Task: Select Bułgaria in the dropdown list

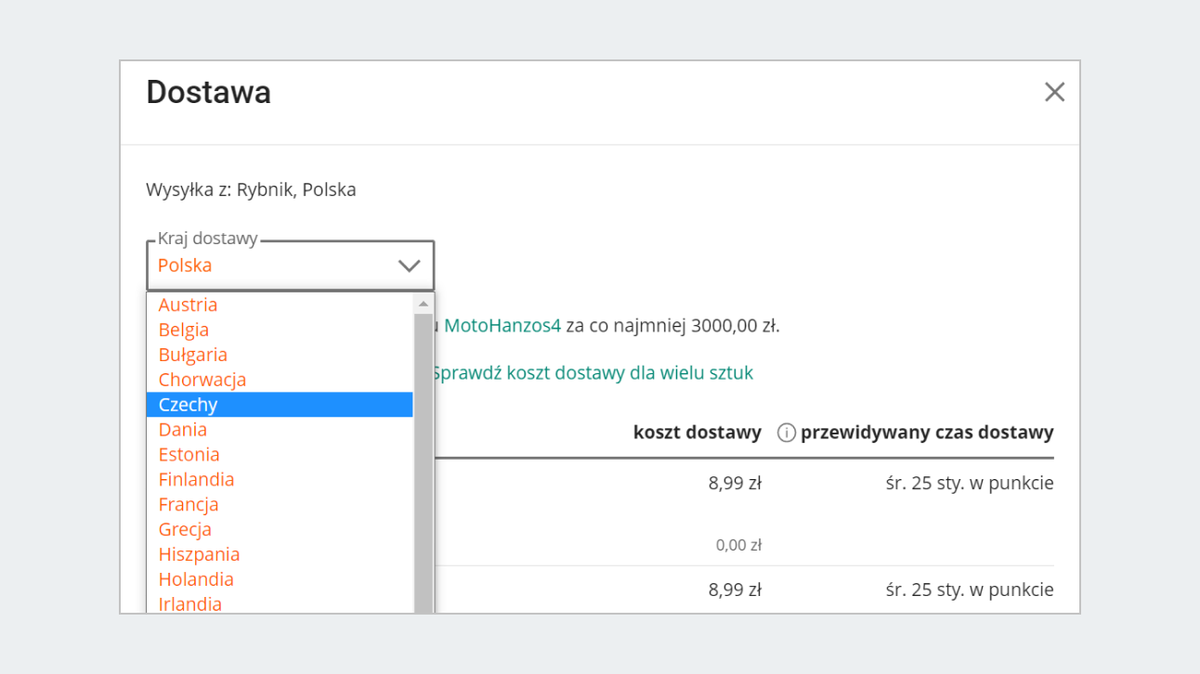Action: (x=193, y=355)
